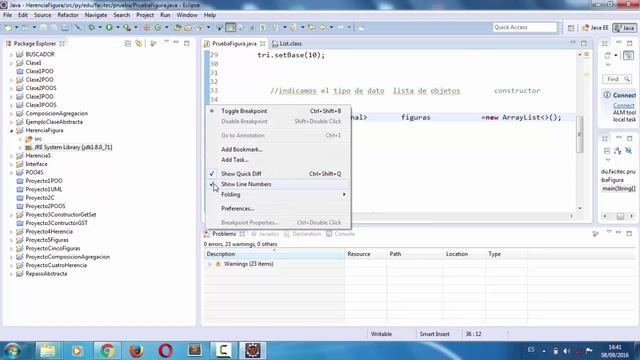Toggle Show Quick Diff option
640x360 pixels.
241,174
